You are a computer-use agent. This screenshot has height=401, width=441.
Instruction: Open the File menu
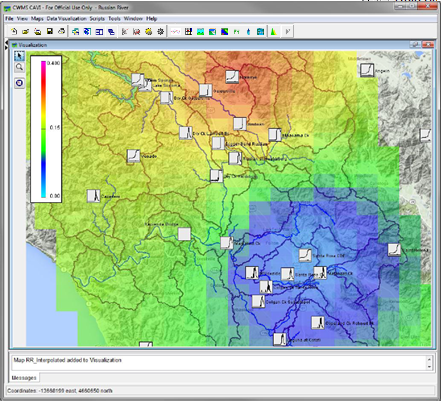pyautogui.click(x=9, y=19)
